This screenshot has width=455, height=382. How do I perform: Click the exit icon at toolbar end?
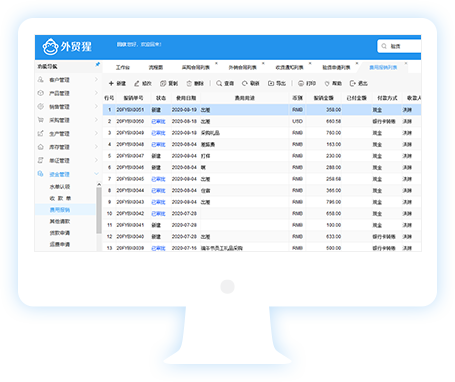[353, 83]
